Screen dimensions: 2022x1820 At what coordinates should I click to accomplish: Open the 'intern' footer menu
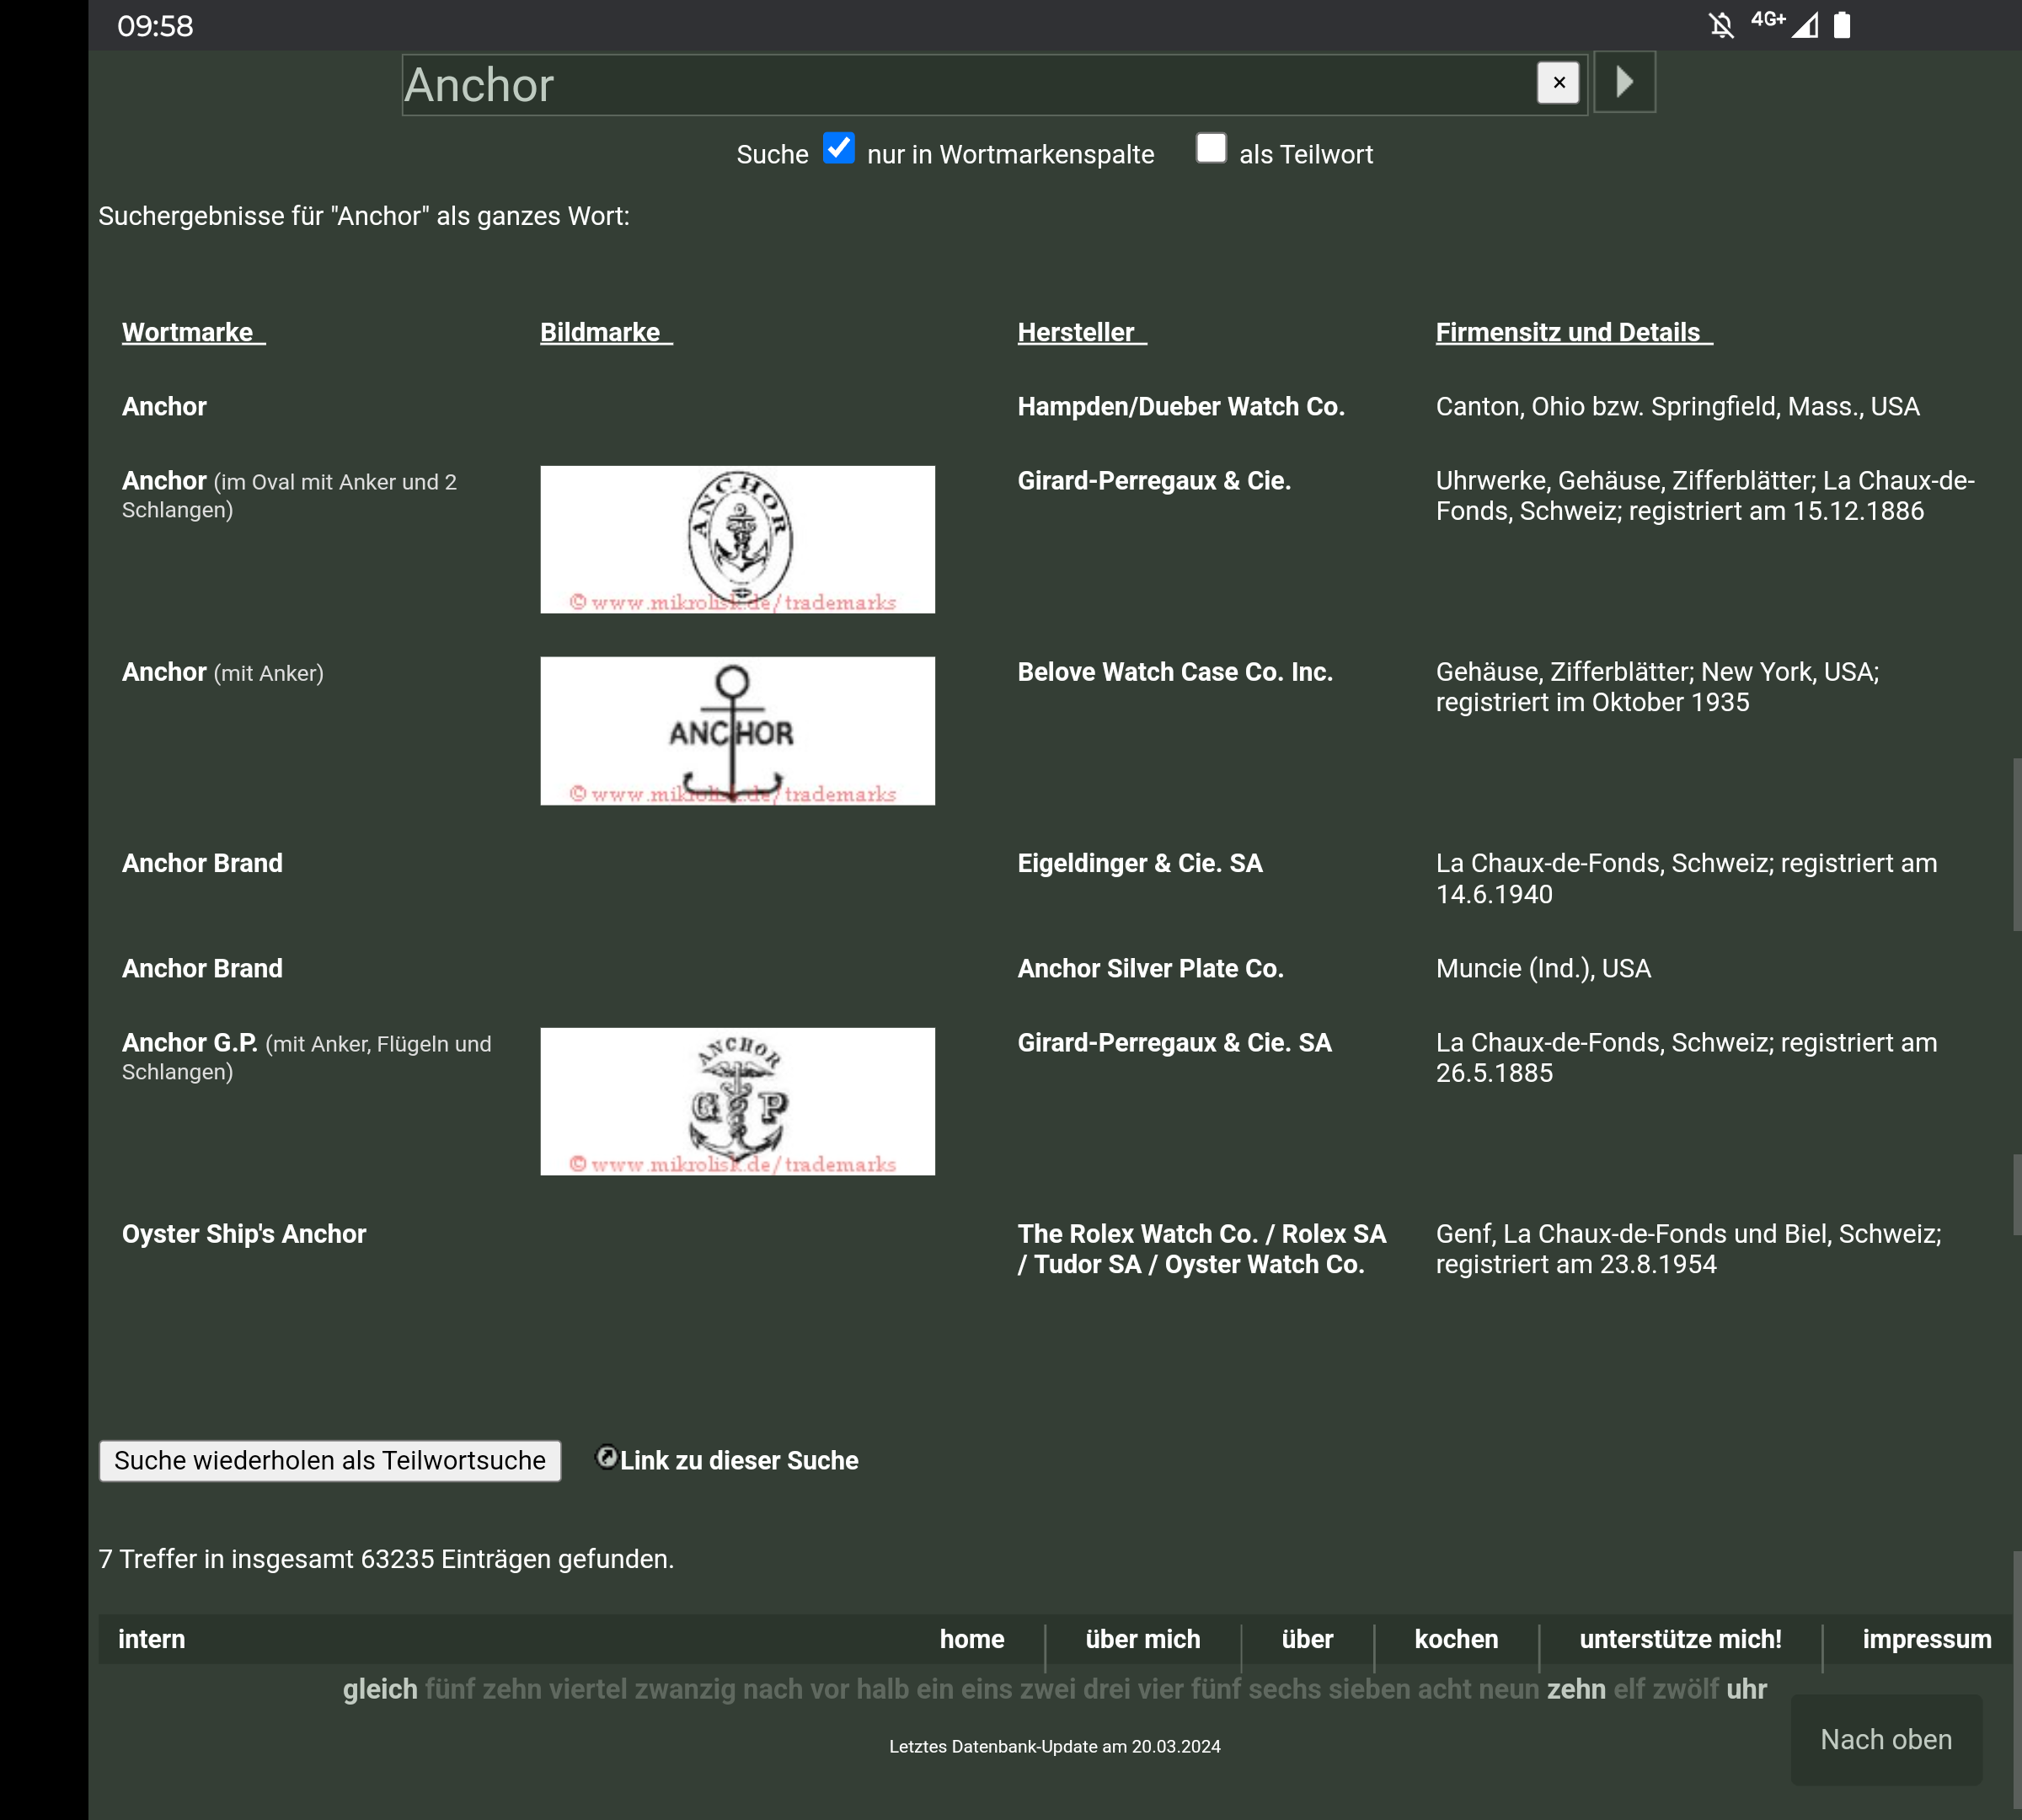click(x=152, y=1639)
